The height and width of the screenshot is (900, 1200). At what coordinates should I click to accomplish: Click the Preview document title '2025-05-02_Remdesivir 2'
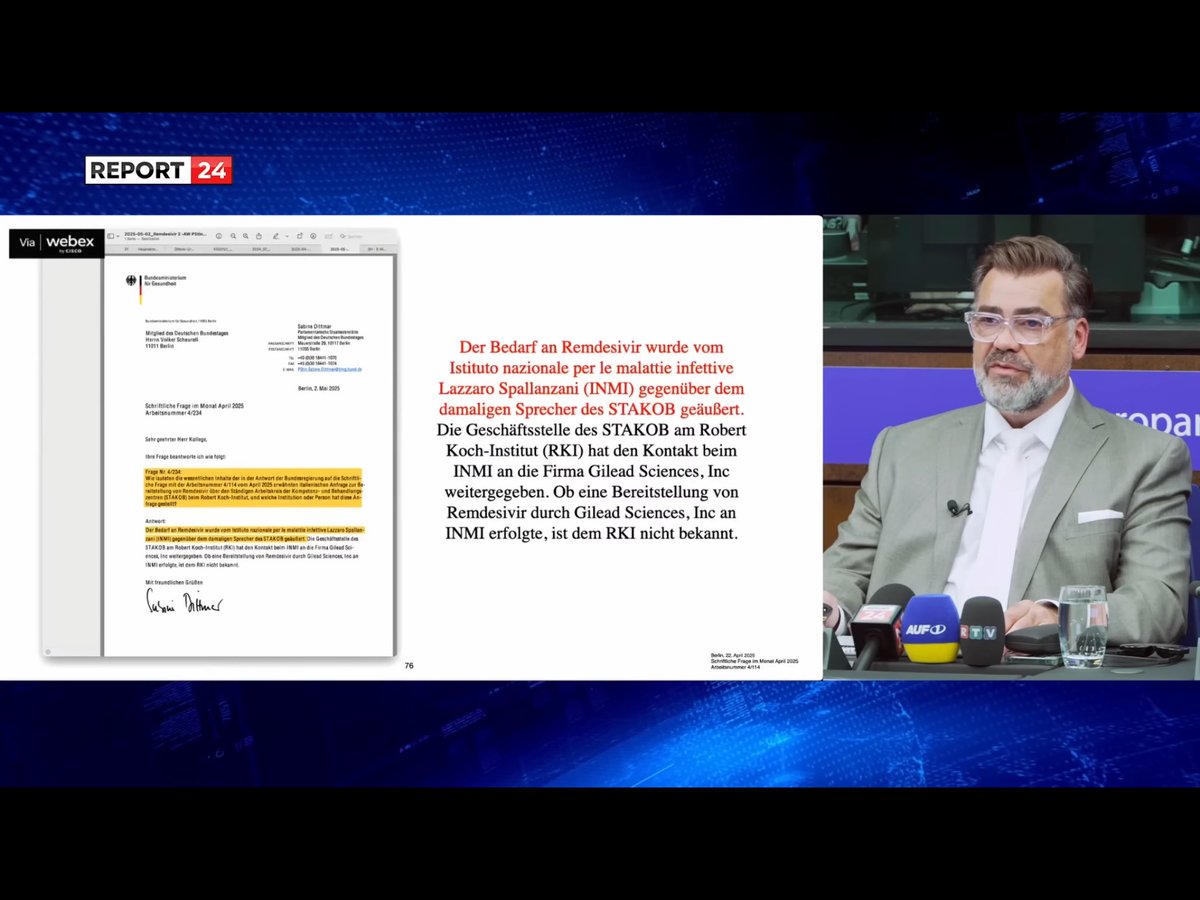(164, 234)
